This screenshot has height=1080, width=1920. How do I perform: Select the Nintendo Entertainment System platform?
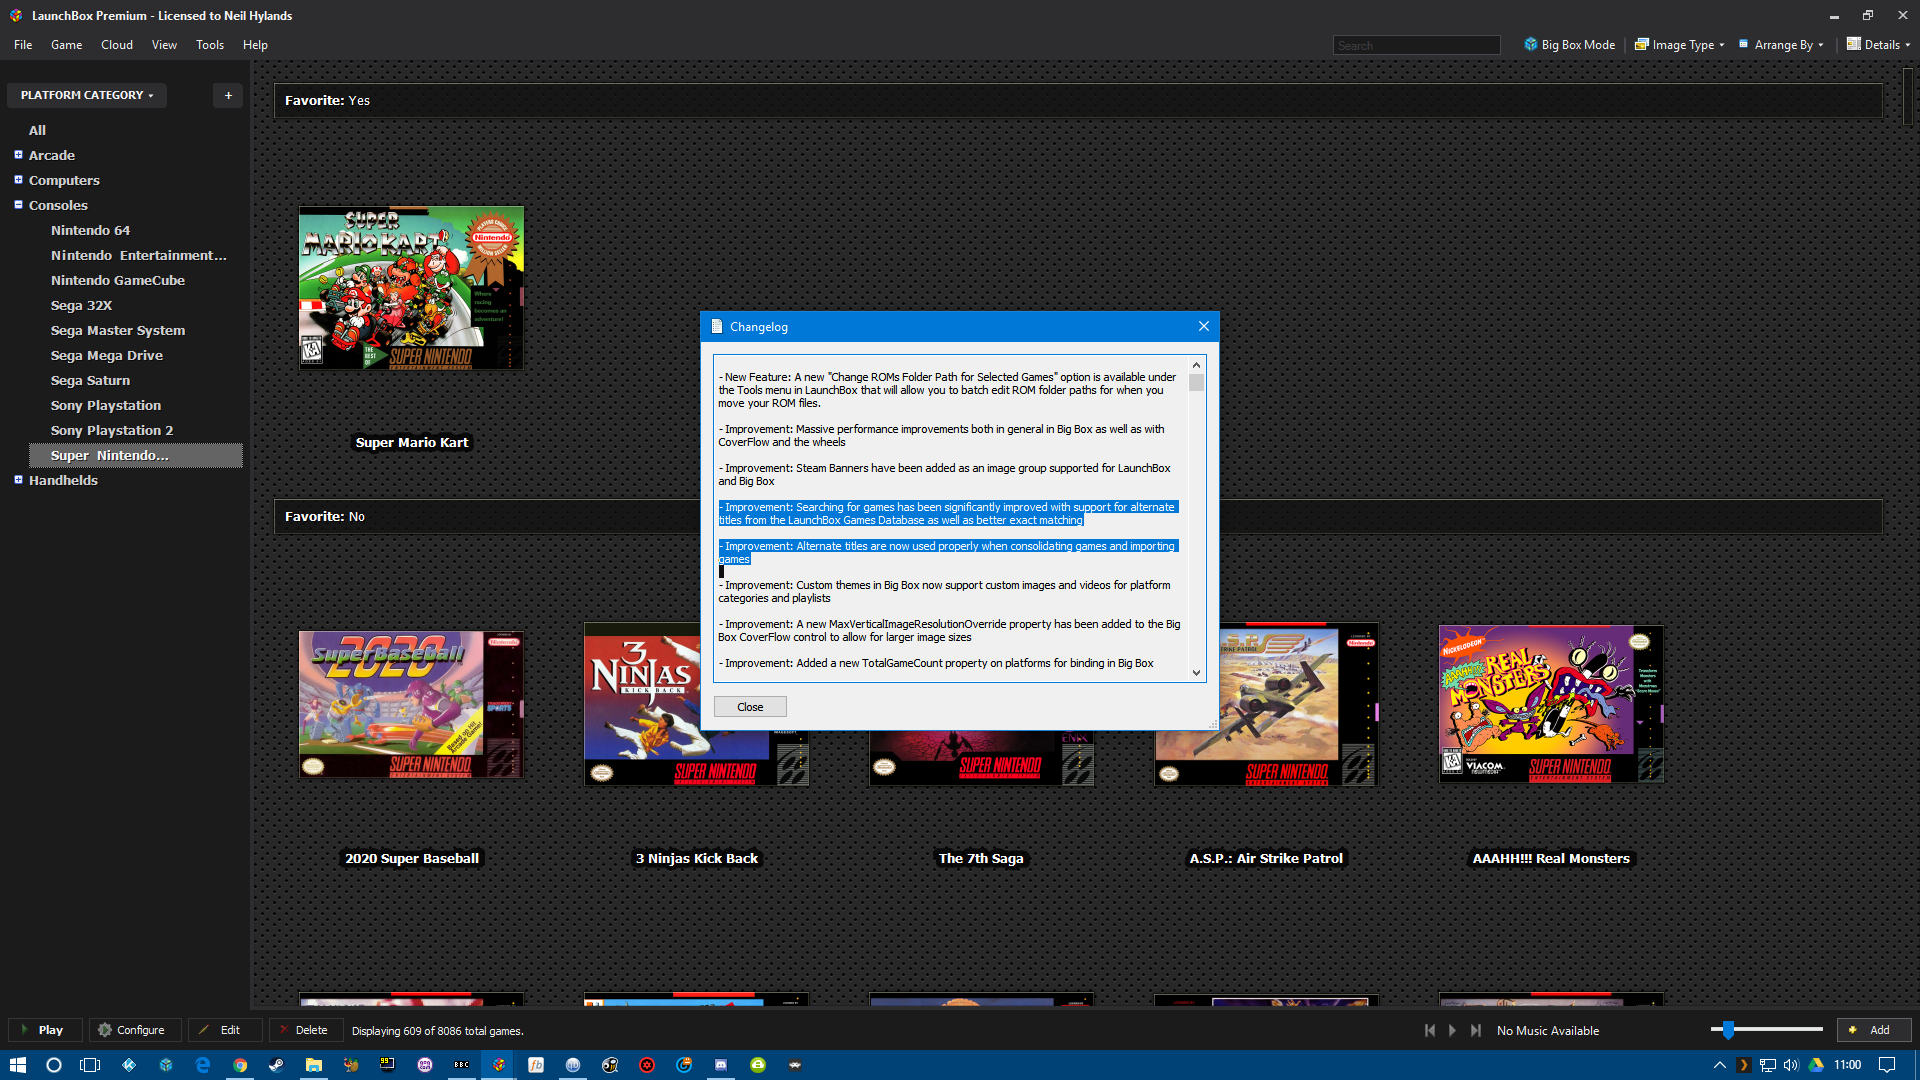pos(139,255)
